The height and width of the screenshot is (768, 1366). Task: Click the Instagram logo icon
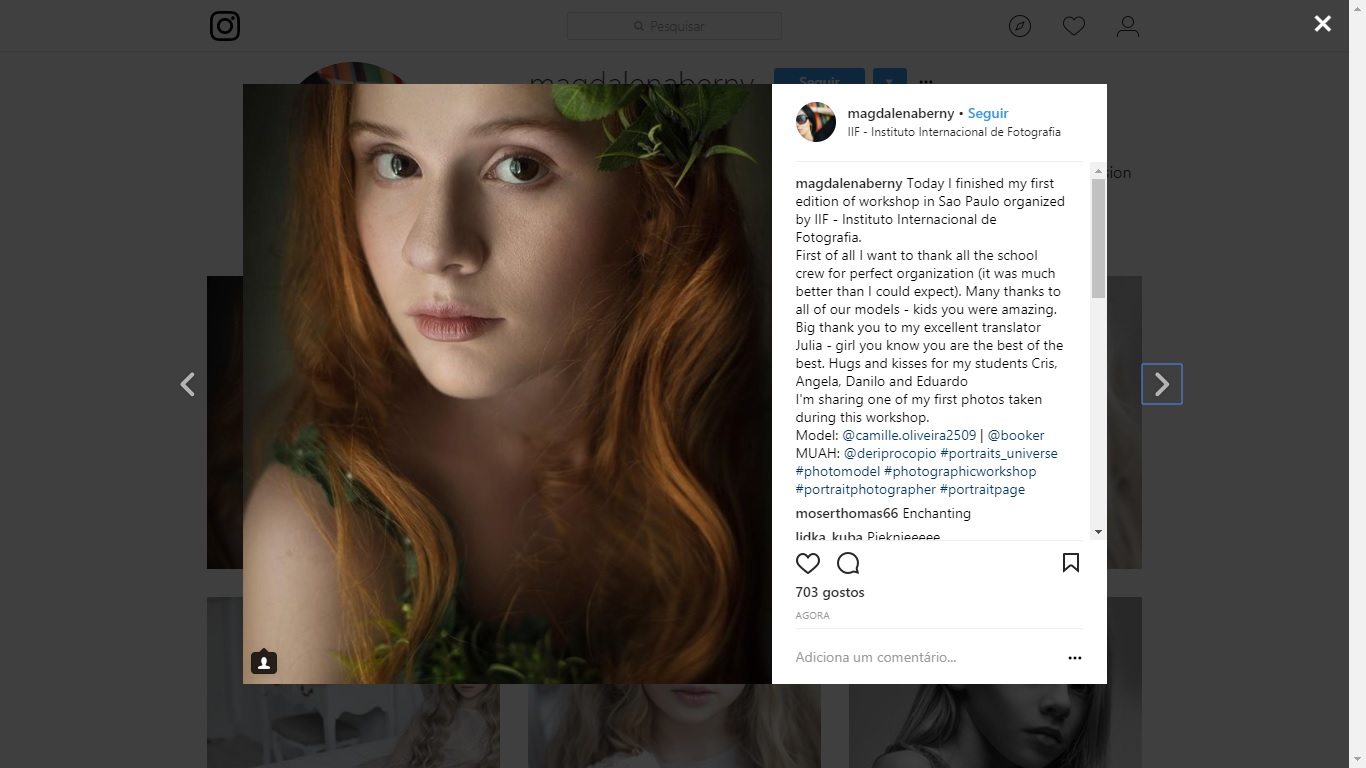tap(225, 26)
